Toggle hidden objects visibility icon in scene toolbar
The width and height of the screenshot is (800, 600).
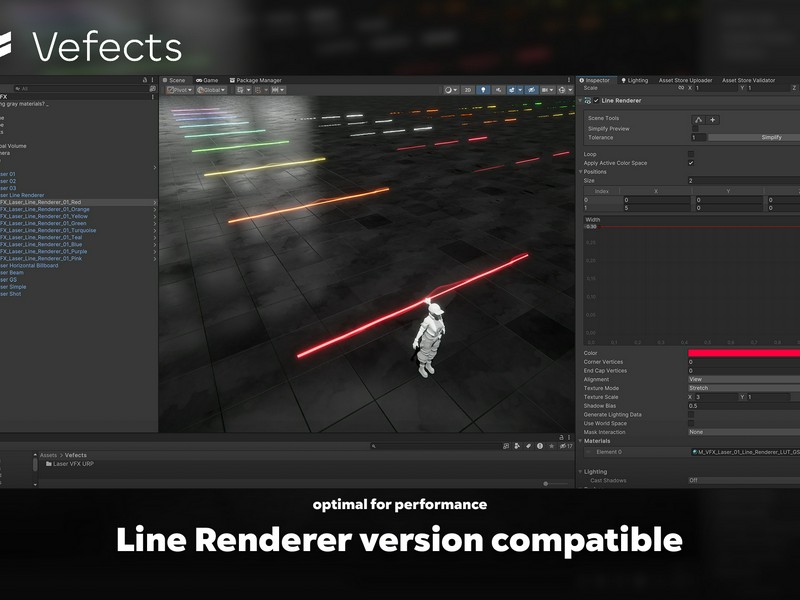point(531,90)
